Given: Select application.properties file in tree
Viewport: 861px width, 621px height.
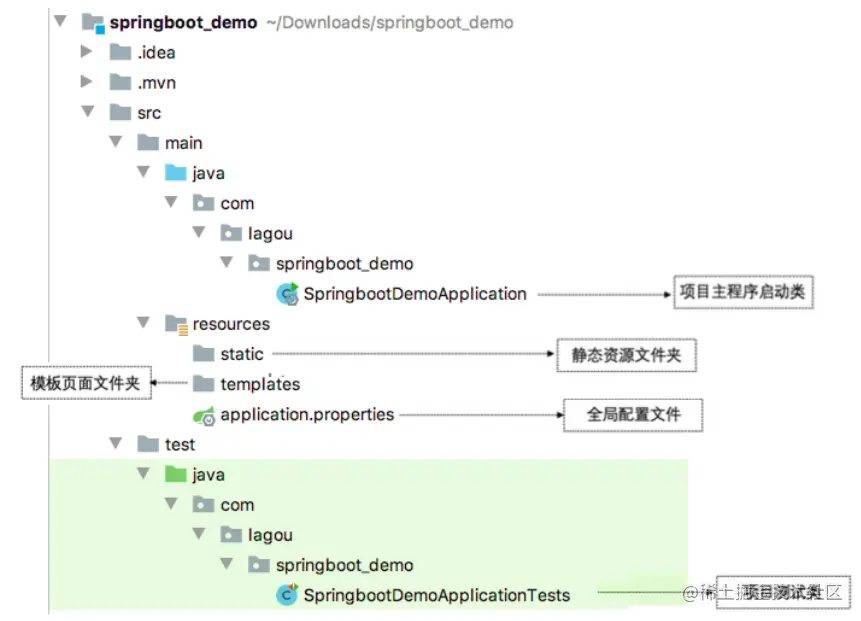Looking at the screenshot, I should 294,415.
